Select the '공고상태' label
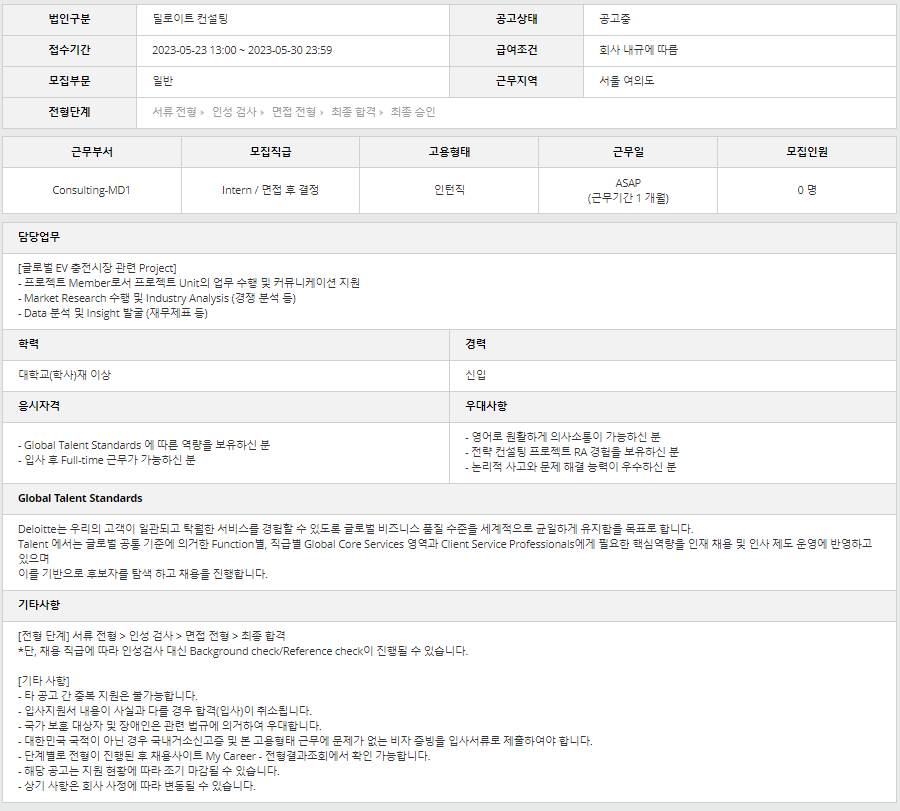This screenshot has width=900, height=811. (x=517, y=19)
